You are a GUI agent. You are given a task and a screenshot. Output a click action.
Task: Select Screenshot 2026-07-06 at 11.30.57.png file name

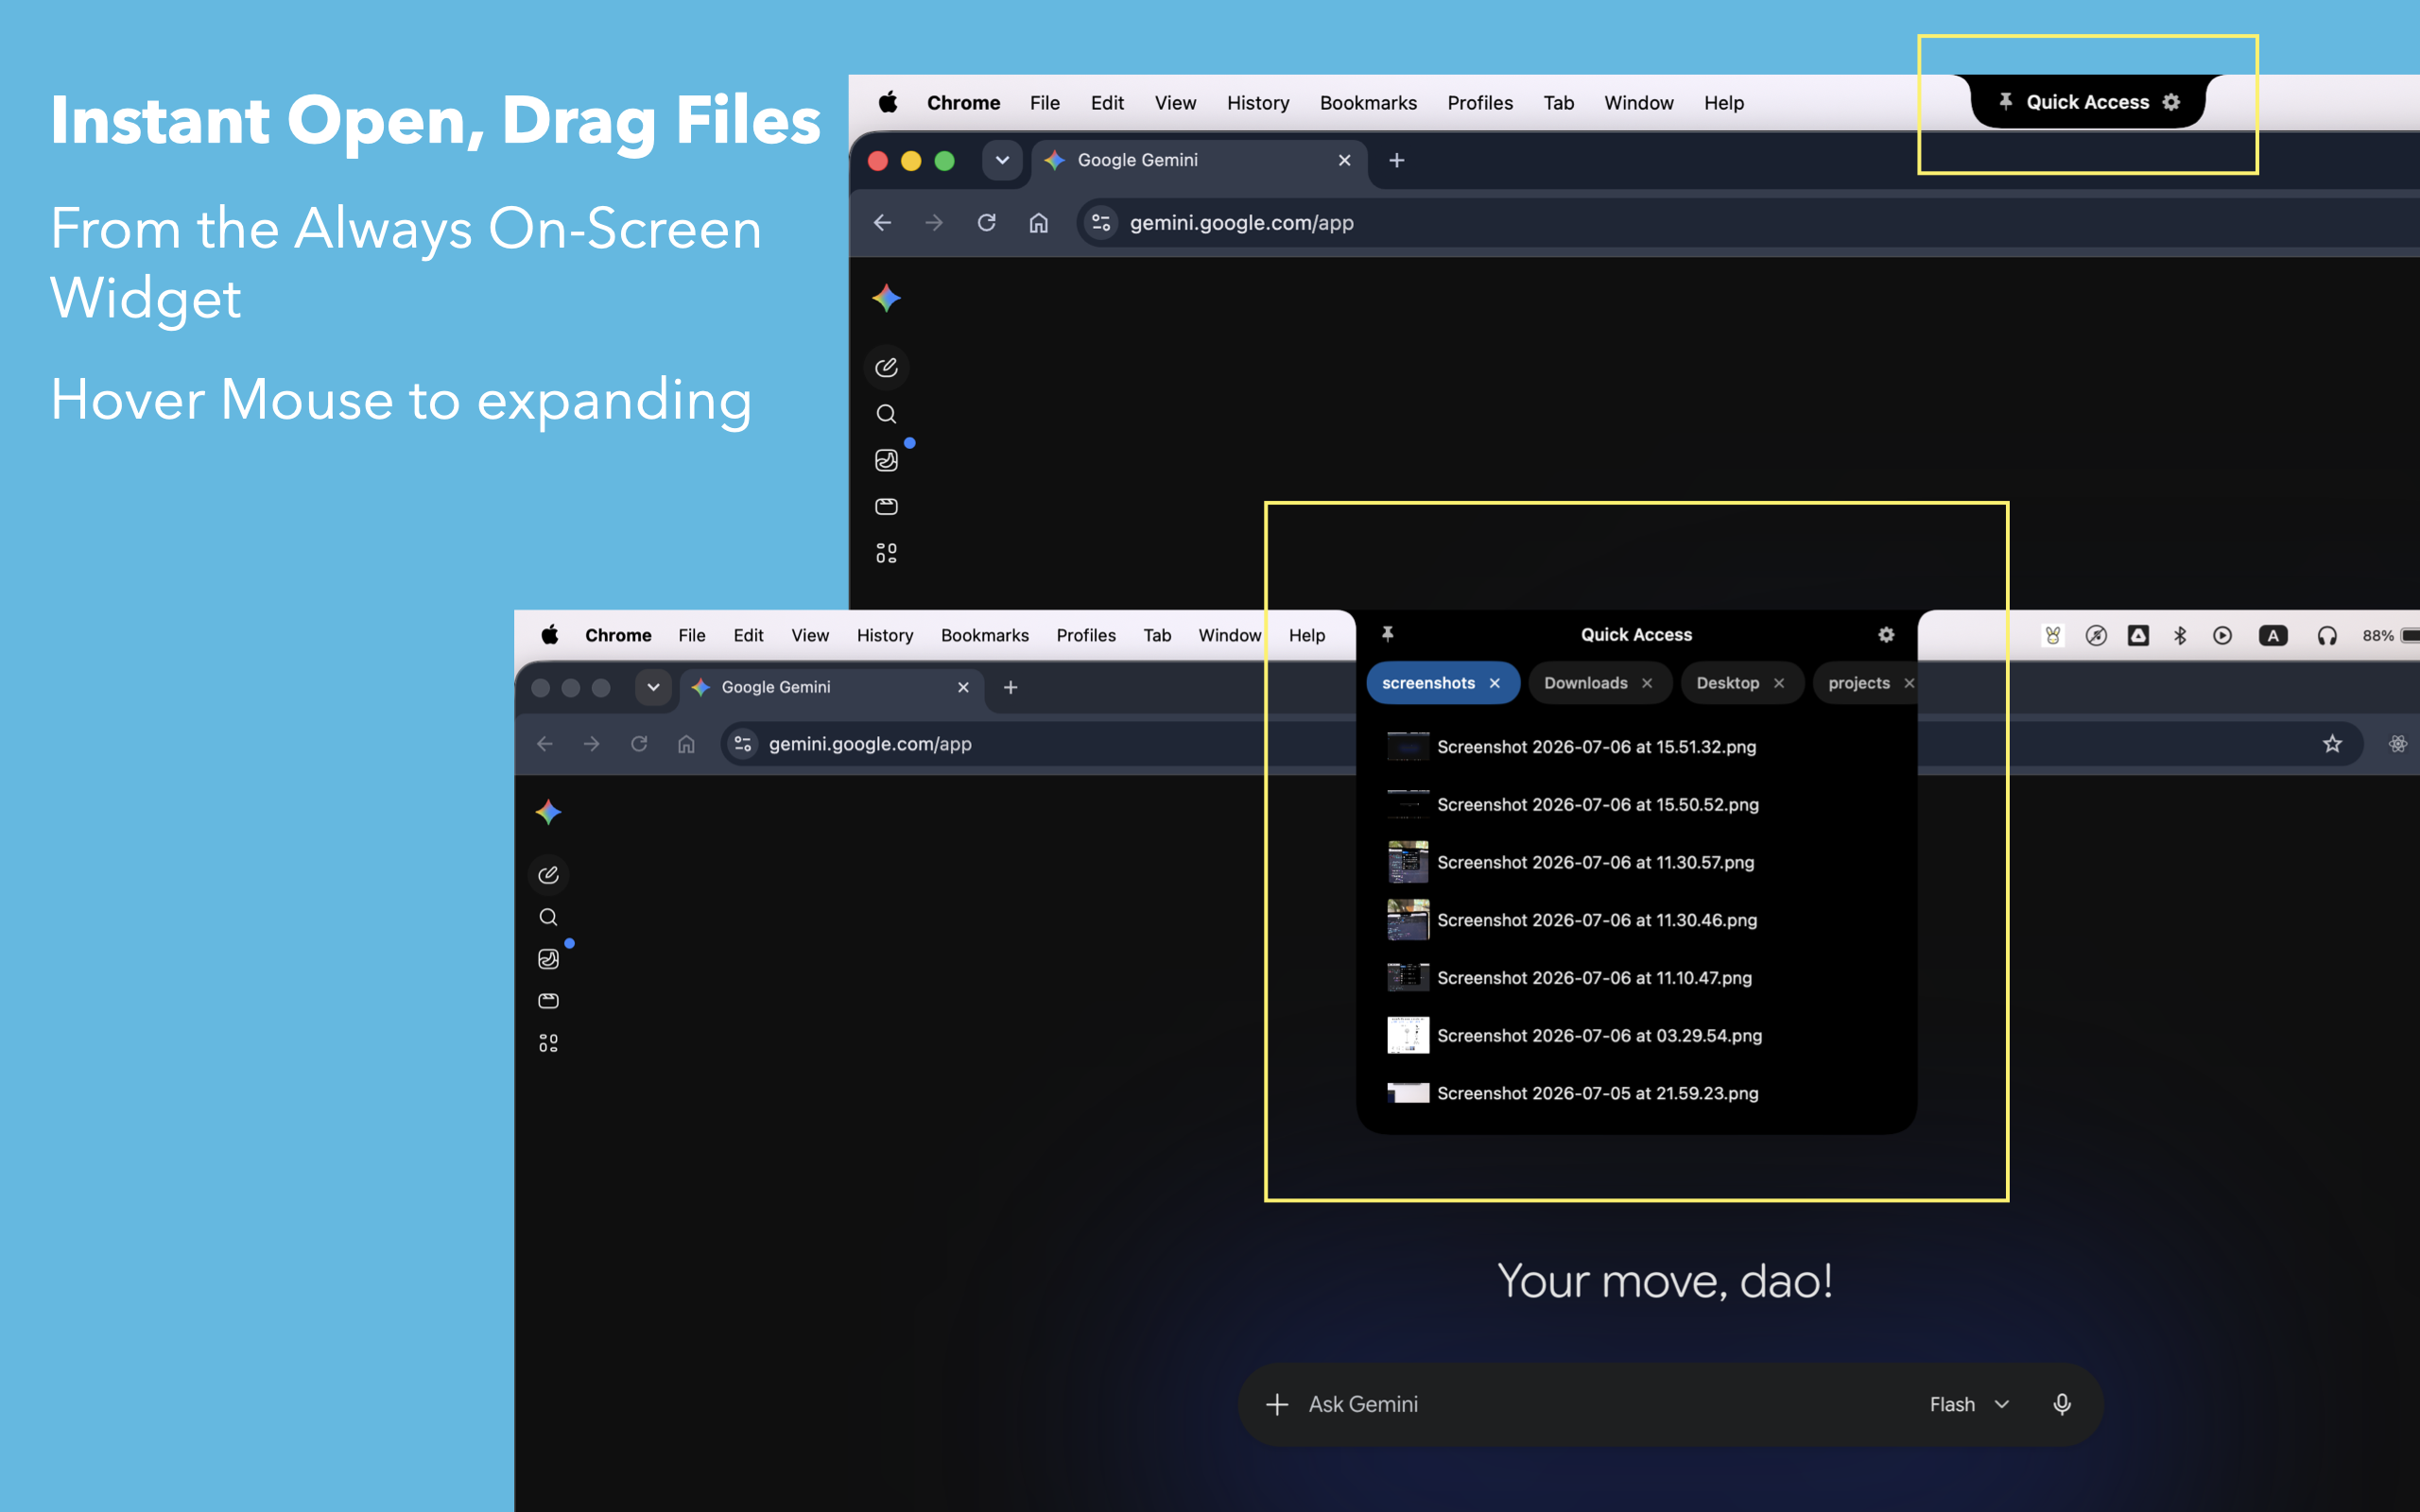(x=1595, y=862)
